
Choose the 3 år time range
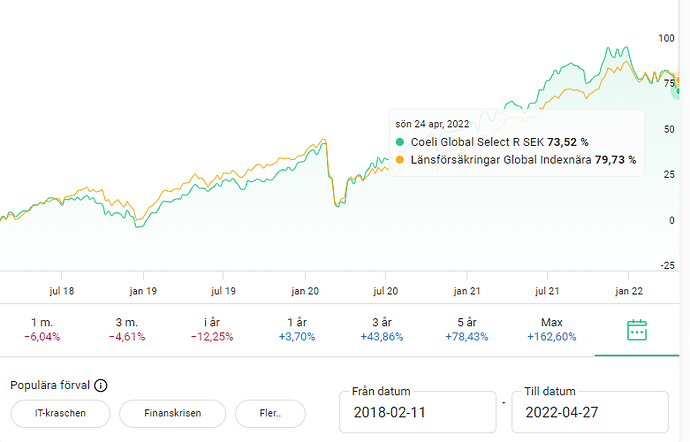coord(381,329)
